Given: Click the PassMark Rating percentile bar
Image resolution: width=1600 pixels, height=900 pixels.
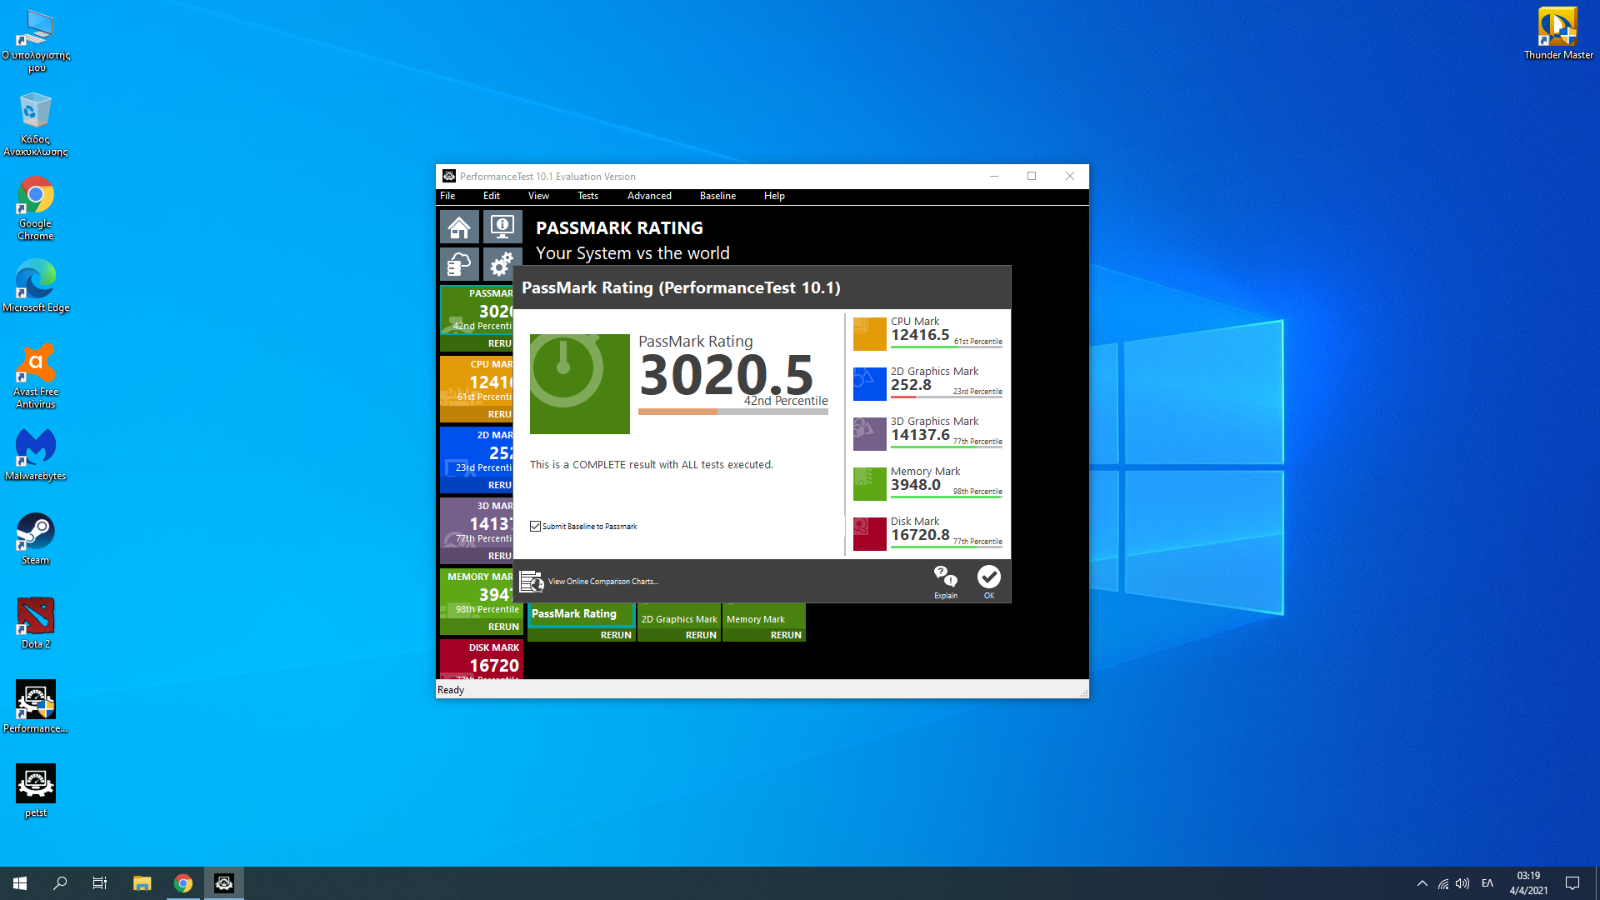Looking at the screenshot, I should point(733,411).
